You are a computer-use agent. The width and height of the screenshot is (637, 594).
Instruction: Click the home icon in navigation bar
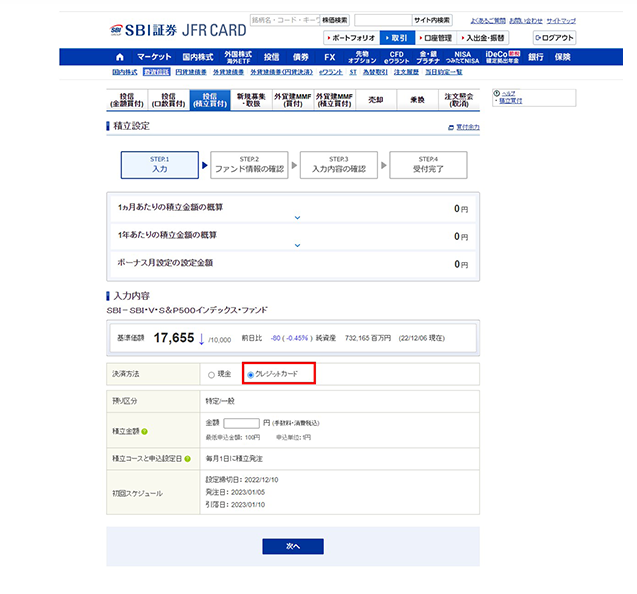coord(120,57)
